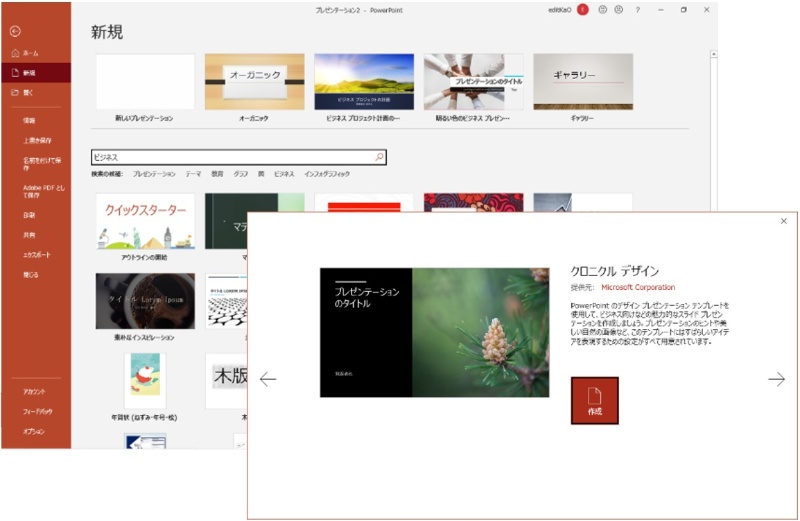The height and width of the screenshot is (521, 800).
Task: Click the Microsoft Corporation provider link
Action: coord(638,287)
